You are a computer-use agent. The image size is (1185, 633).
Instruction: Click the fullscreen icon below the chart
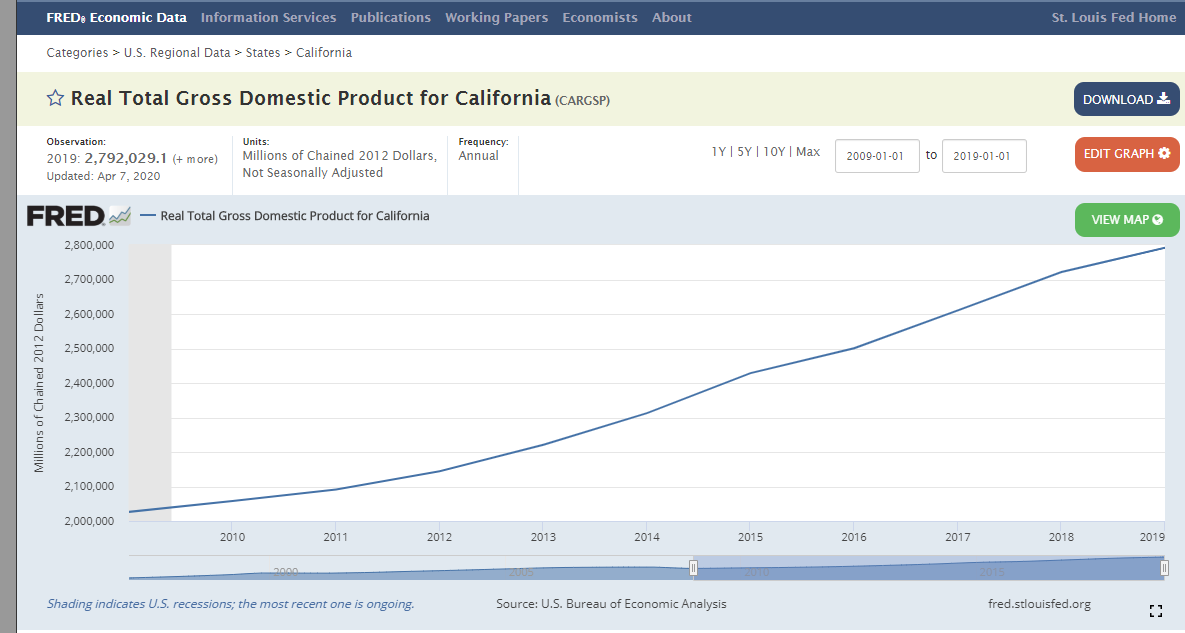[1155, 610]
